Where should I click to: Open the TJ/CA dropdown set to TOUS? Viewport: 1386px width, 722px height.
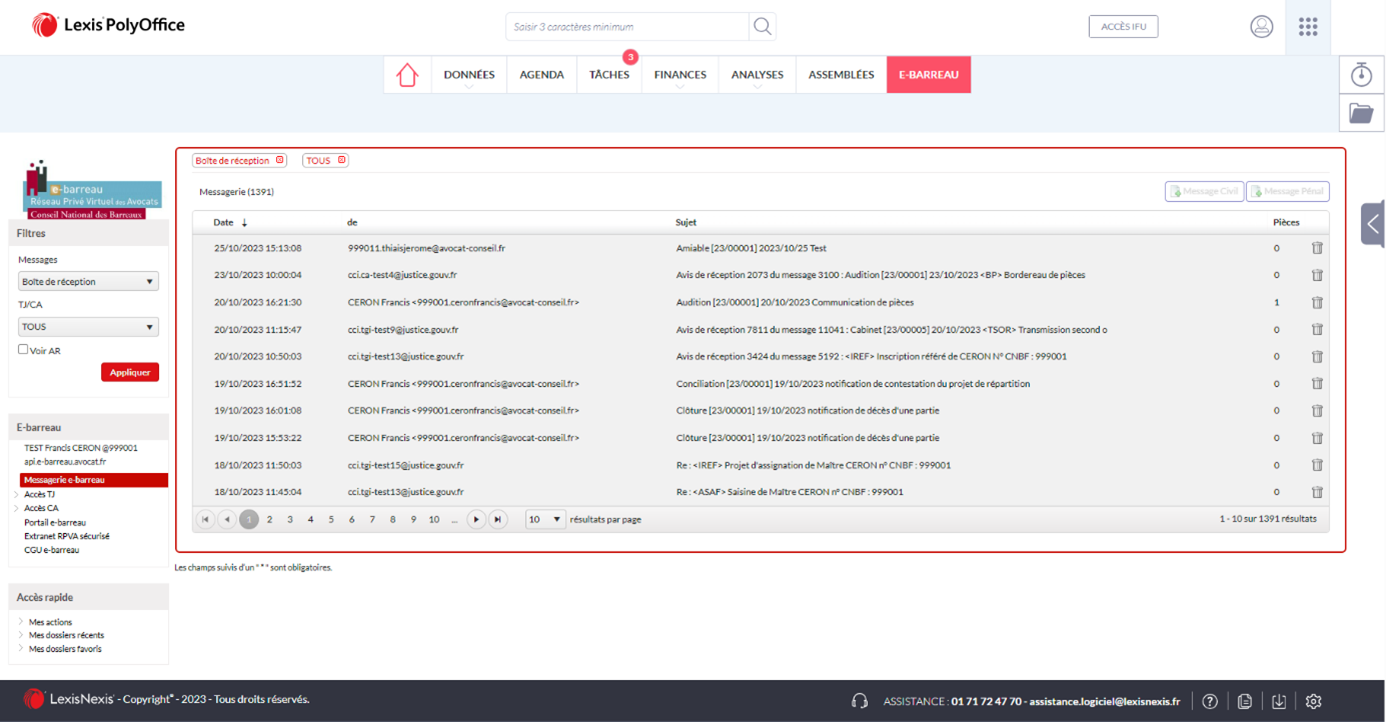(x=88, y=327)
